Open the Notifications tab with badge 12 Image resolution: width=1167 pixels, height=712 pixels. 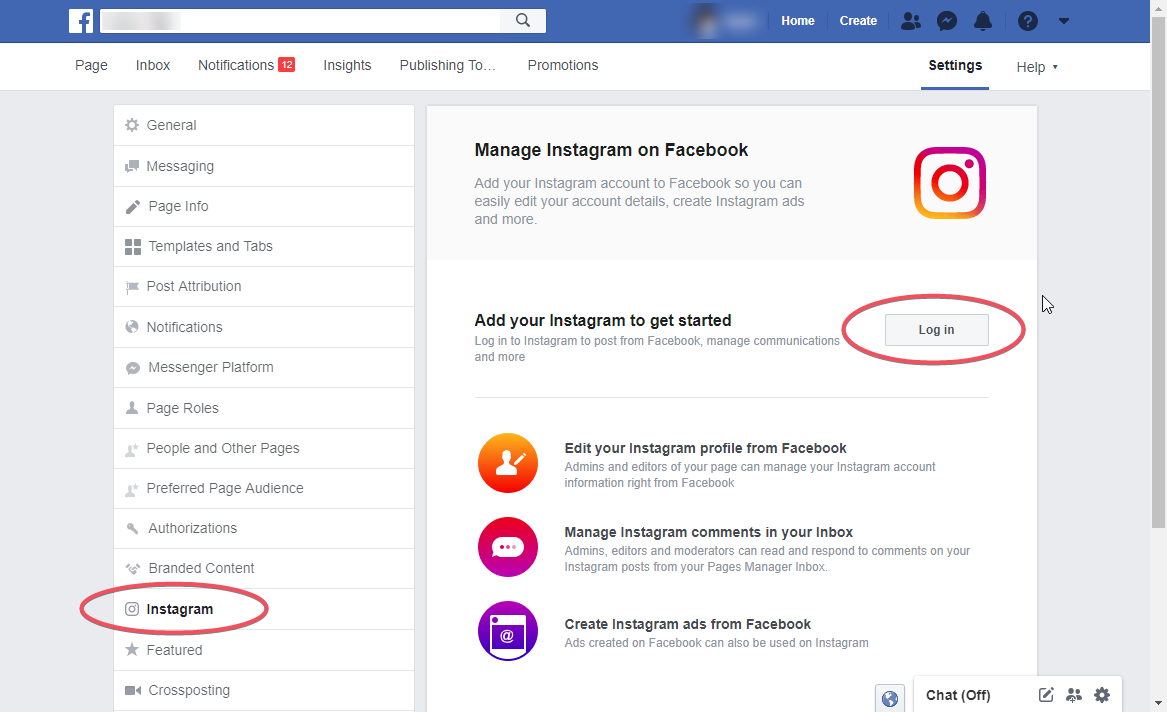(246, 65)
